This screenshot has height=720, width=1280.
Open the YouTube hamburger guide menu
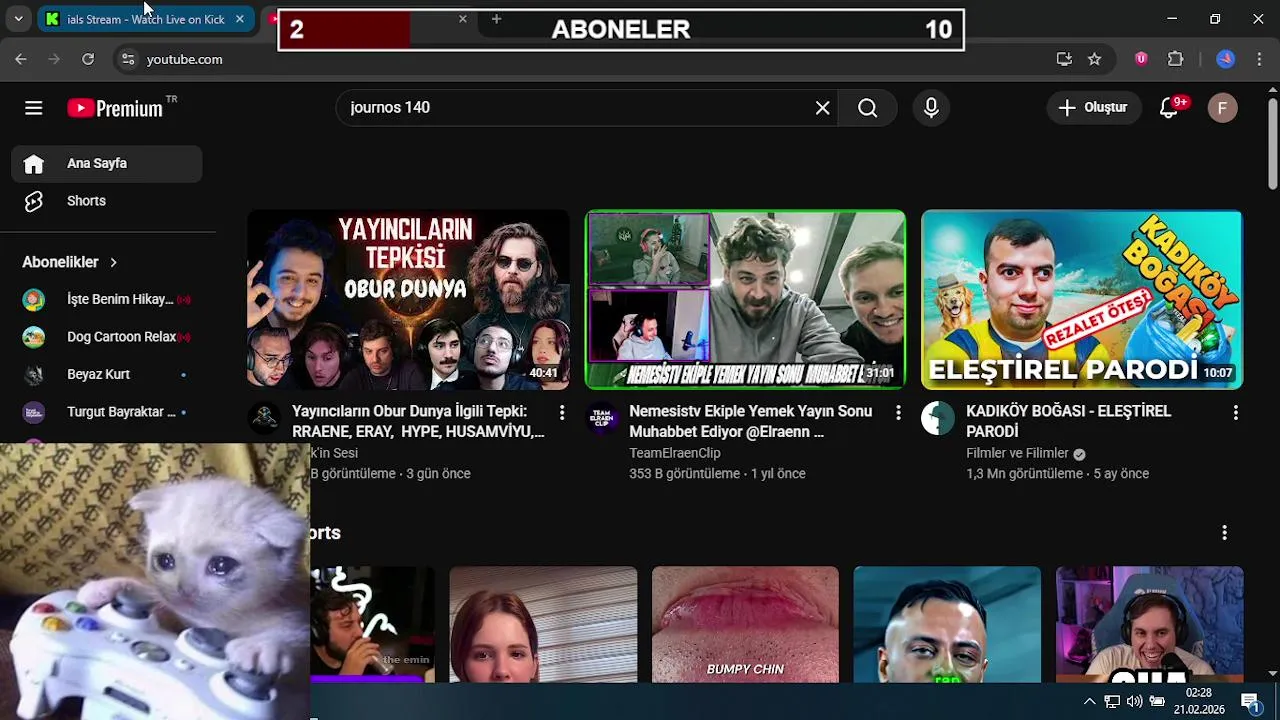pyautogui.click(x=34, y=108)
